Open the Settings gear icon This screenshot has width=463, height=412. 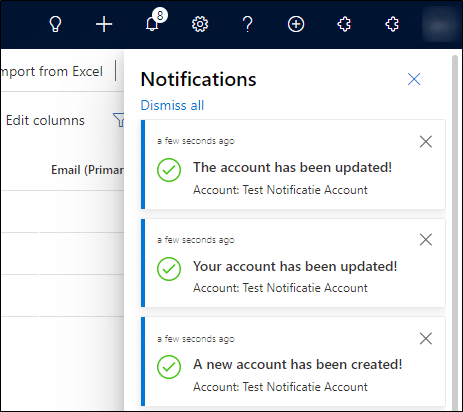200,24
